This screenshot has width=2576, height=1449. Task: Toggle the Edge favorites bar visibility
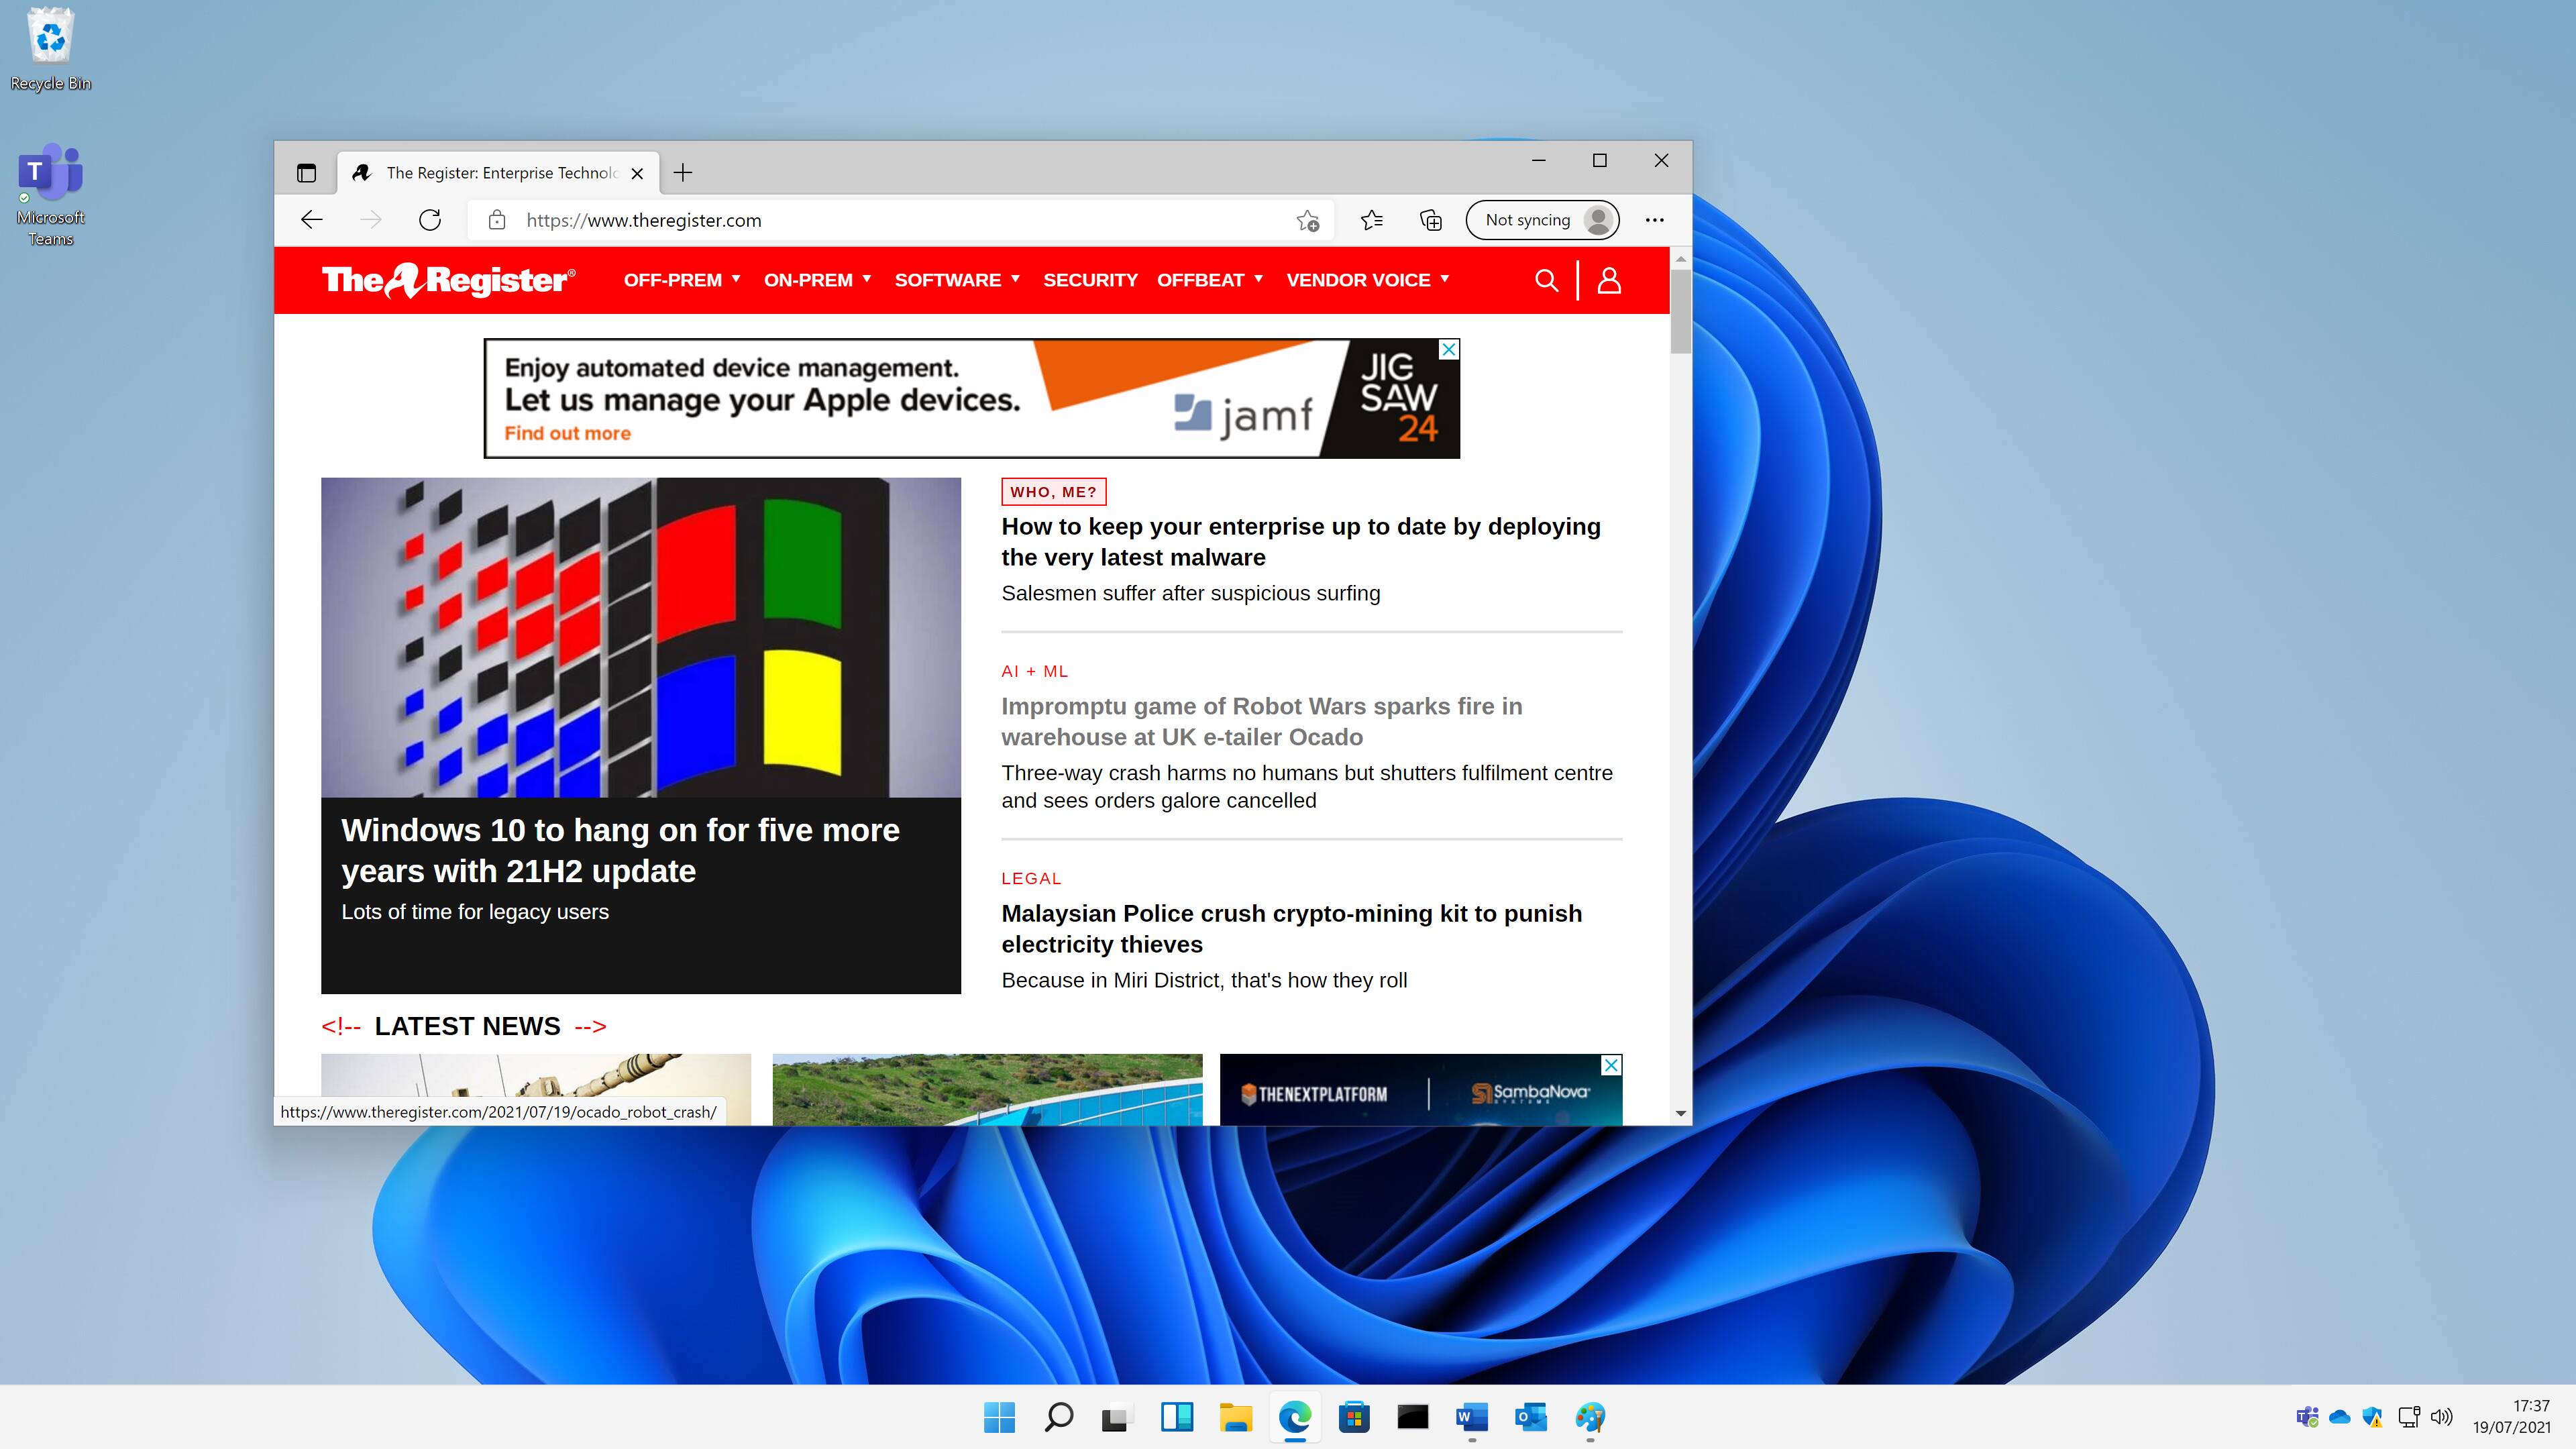[x=1371, y=219]
